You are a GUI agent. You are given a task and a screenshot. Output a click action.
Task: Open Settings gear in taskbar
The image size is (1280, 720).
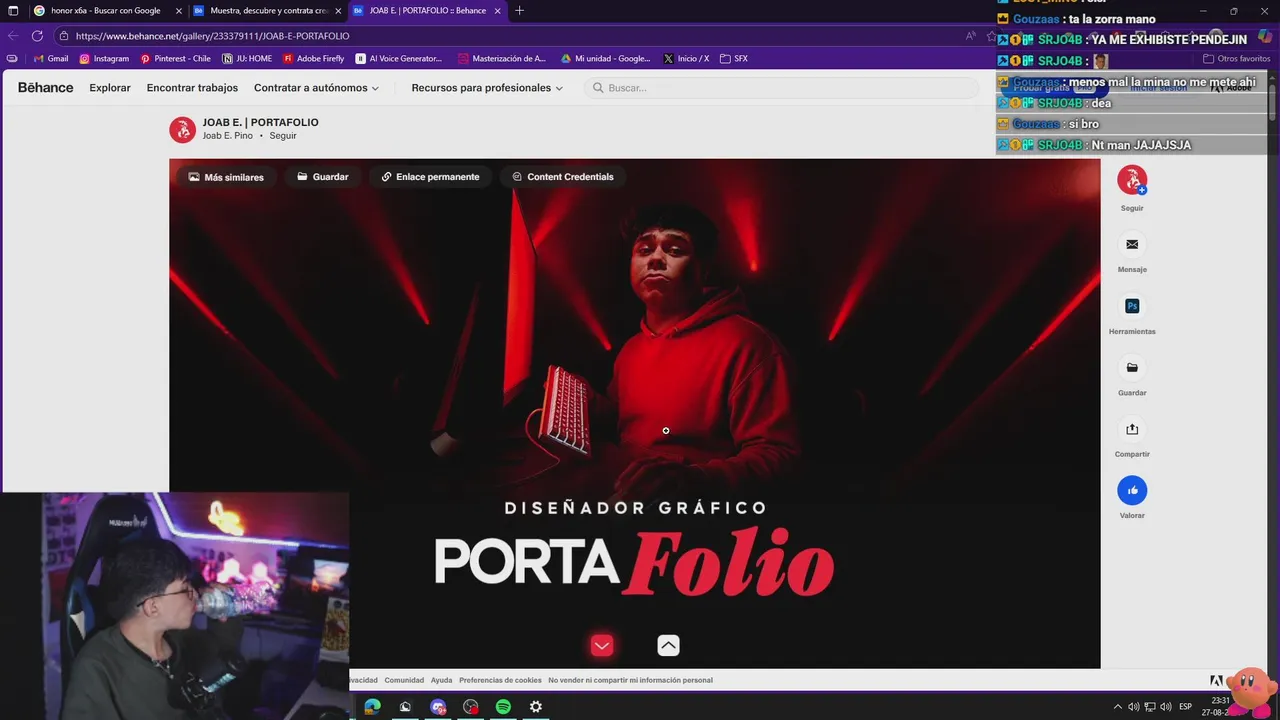click(x=536, y=707)
